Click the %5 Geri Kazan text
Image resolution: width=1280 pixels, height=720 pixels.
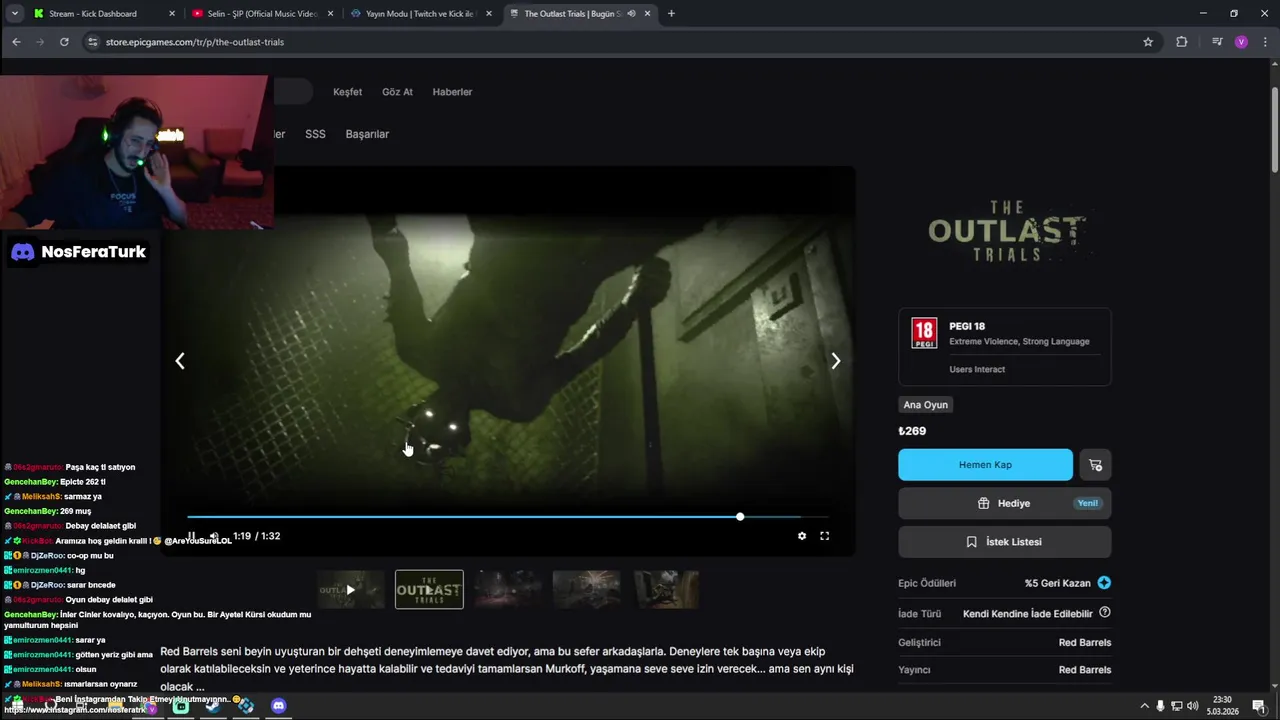pyautogui.click(x=1058, y=583)
